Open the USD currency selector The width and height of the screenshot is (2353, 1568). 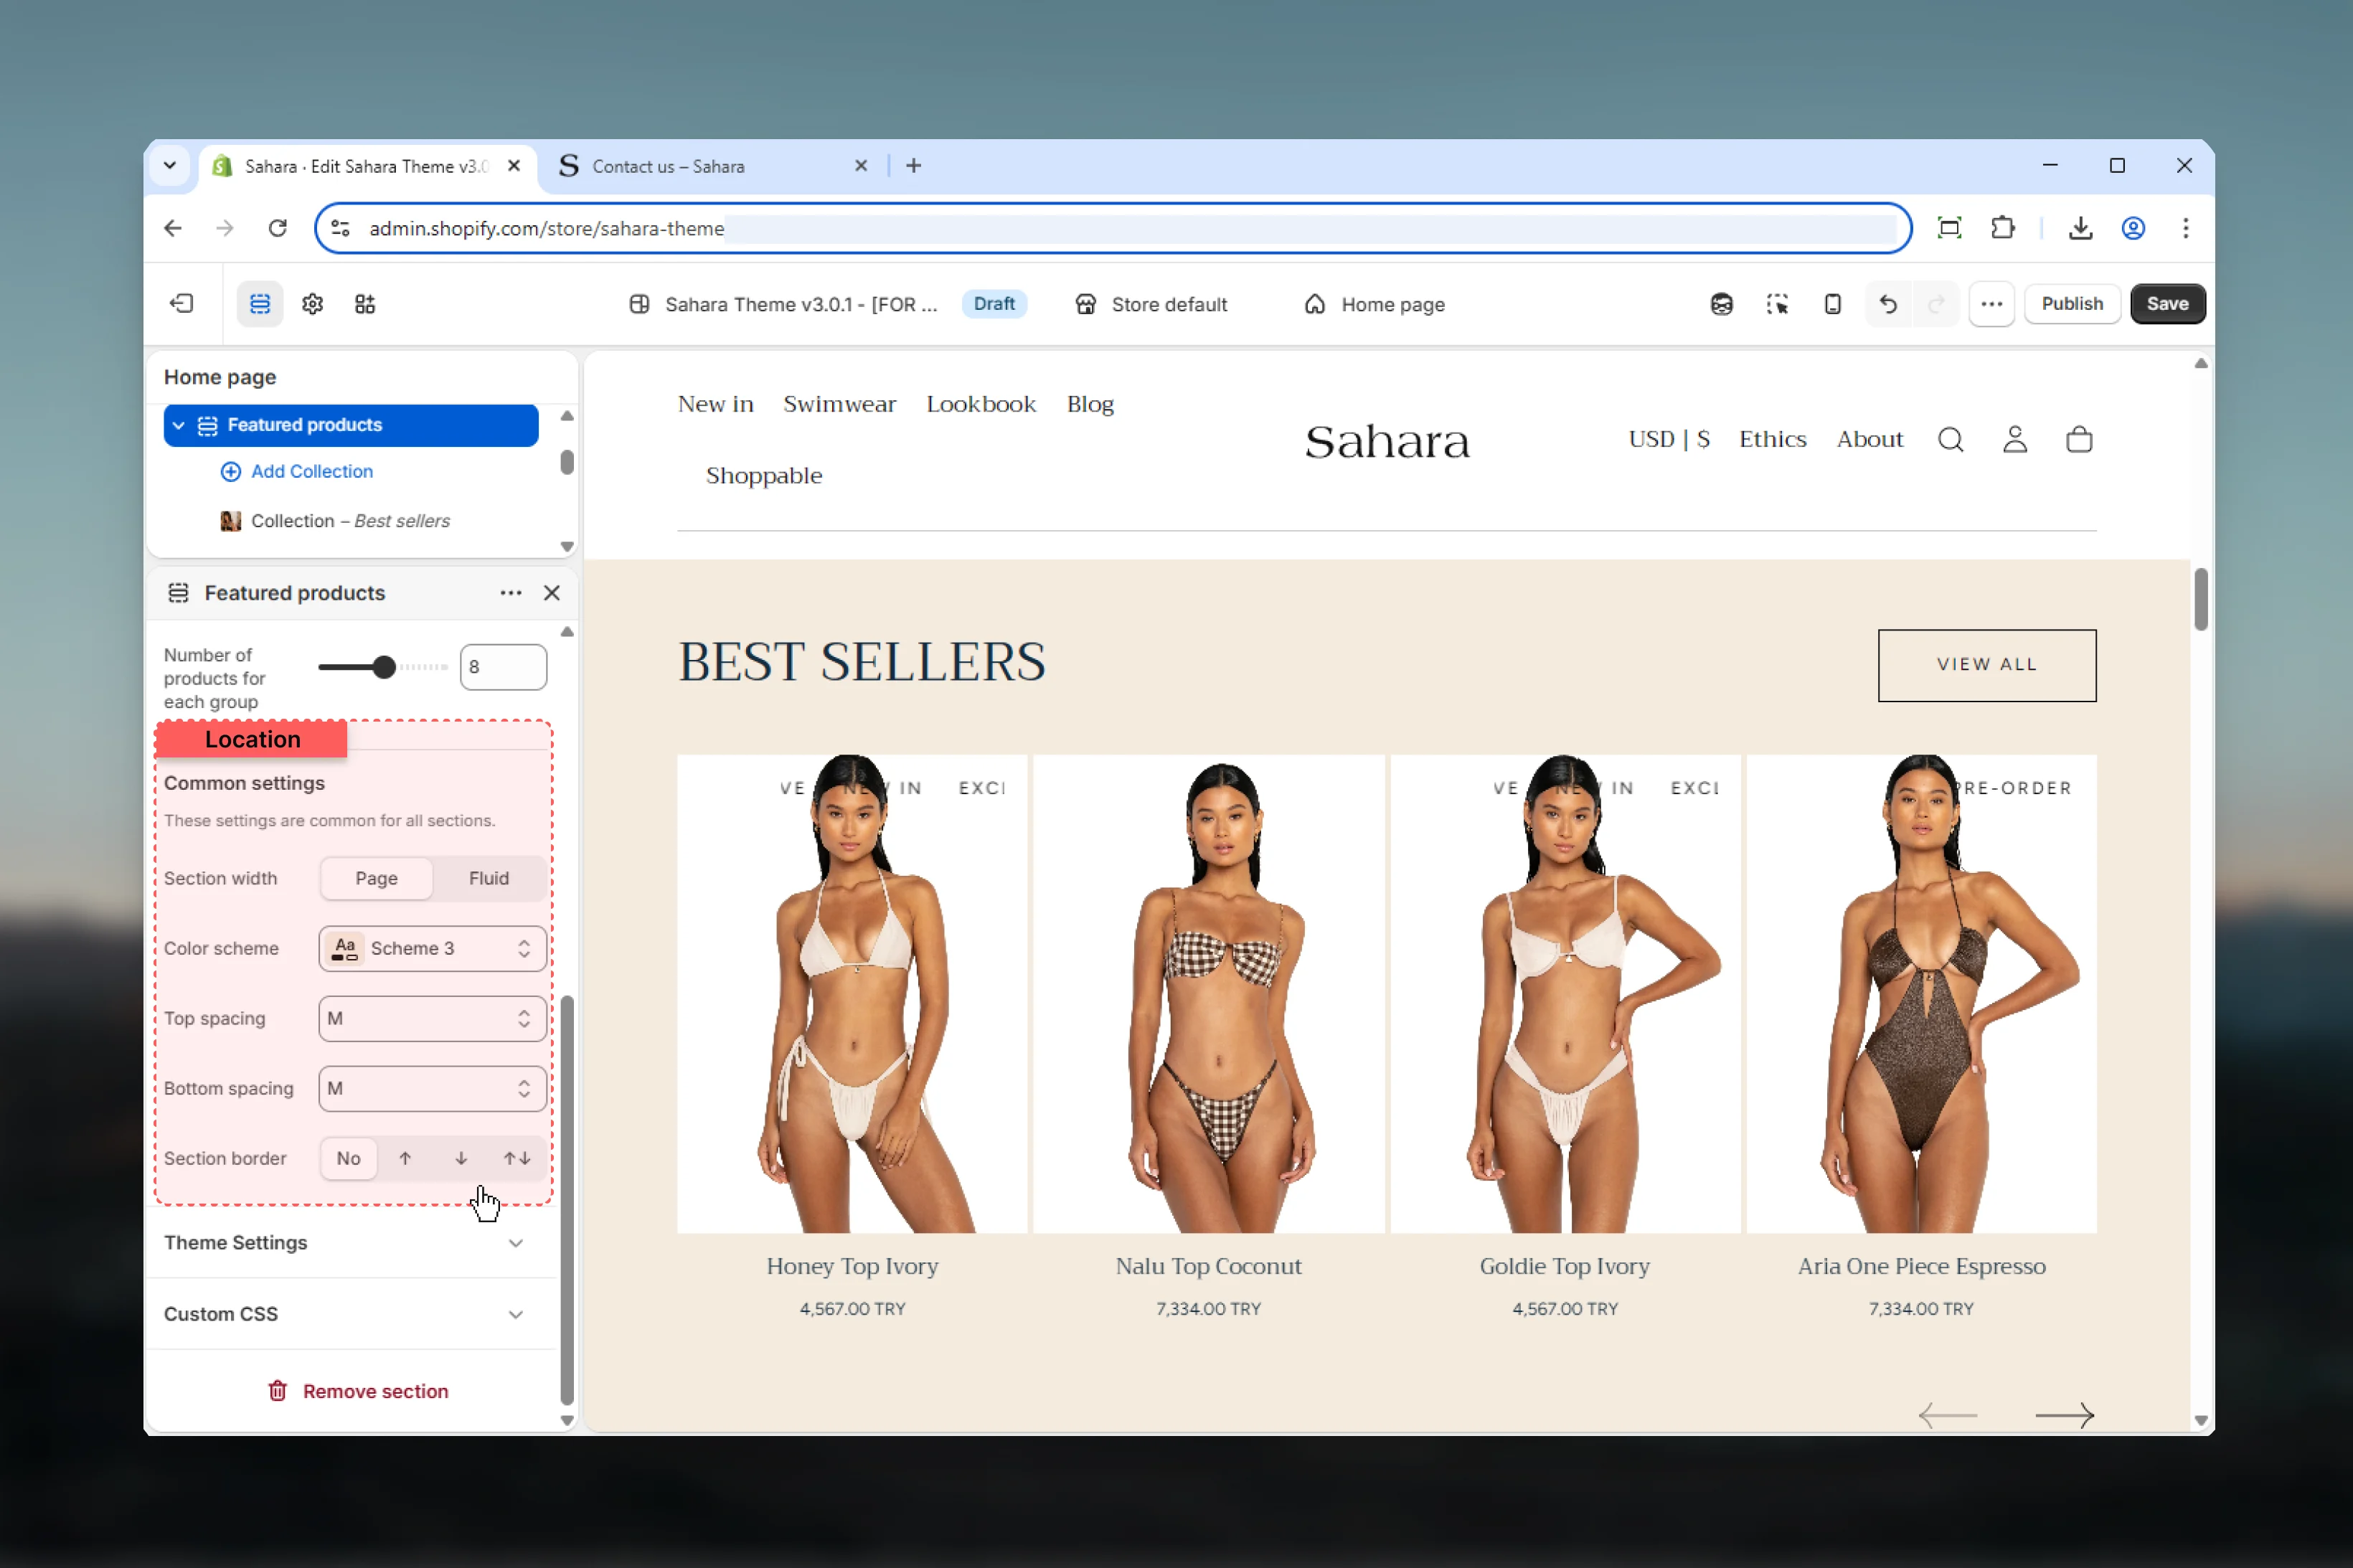(x=1668, y=439)
